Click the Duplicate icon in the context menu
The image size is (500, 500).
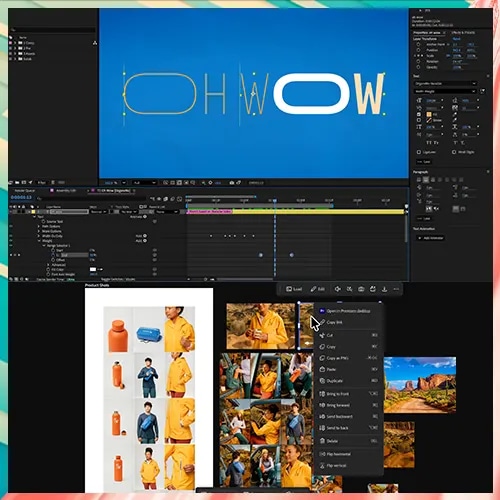coord(322,381)
